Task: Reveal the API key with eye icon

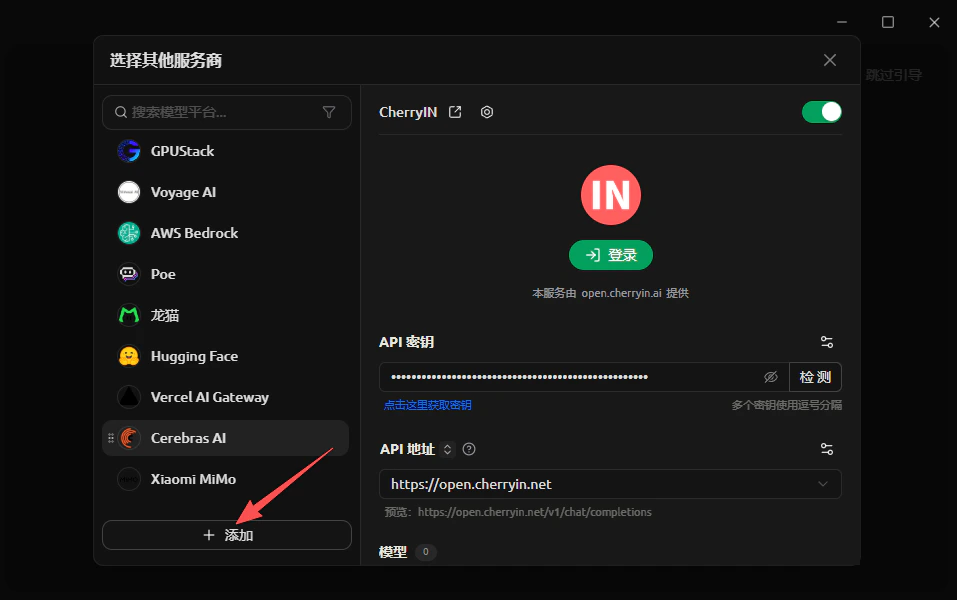Action: (x=771, y=377)
